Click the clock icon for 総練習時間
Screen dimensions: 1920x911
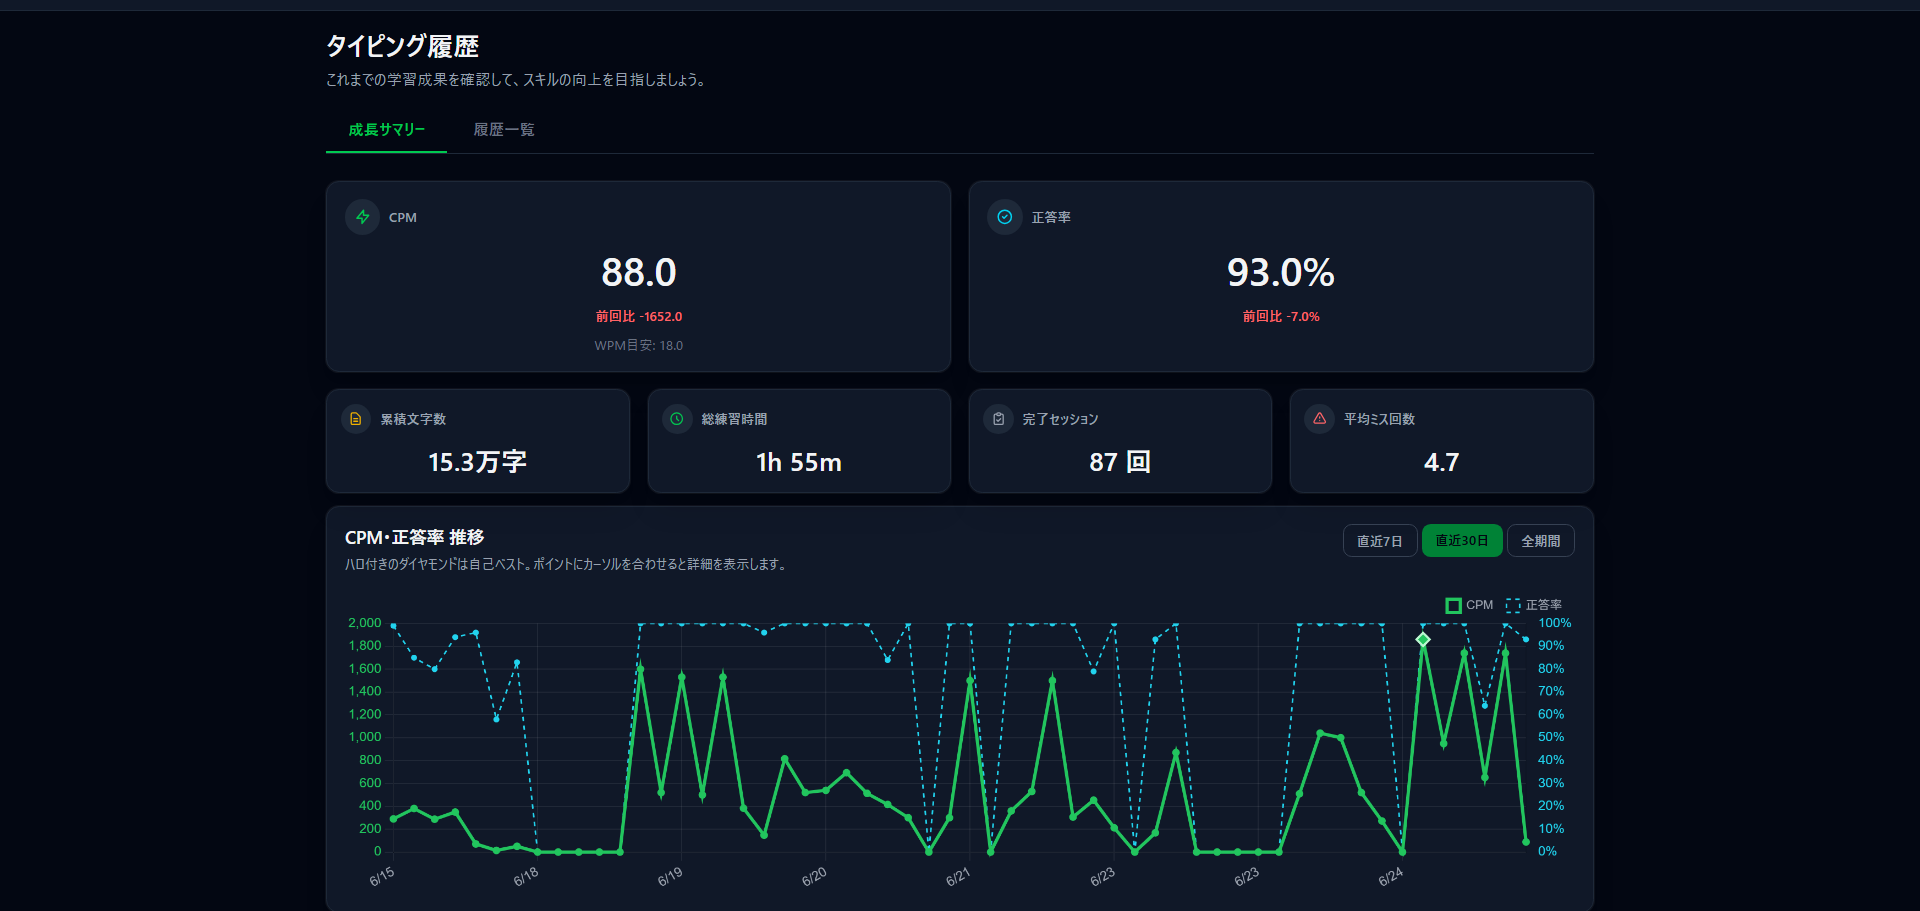tap(677, 419)
